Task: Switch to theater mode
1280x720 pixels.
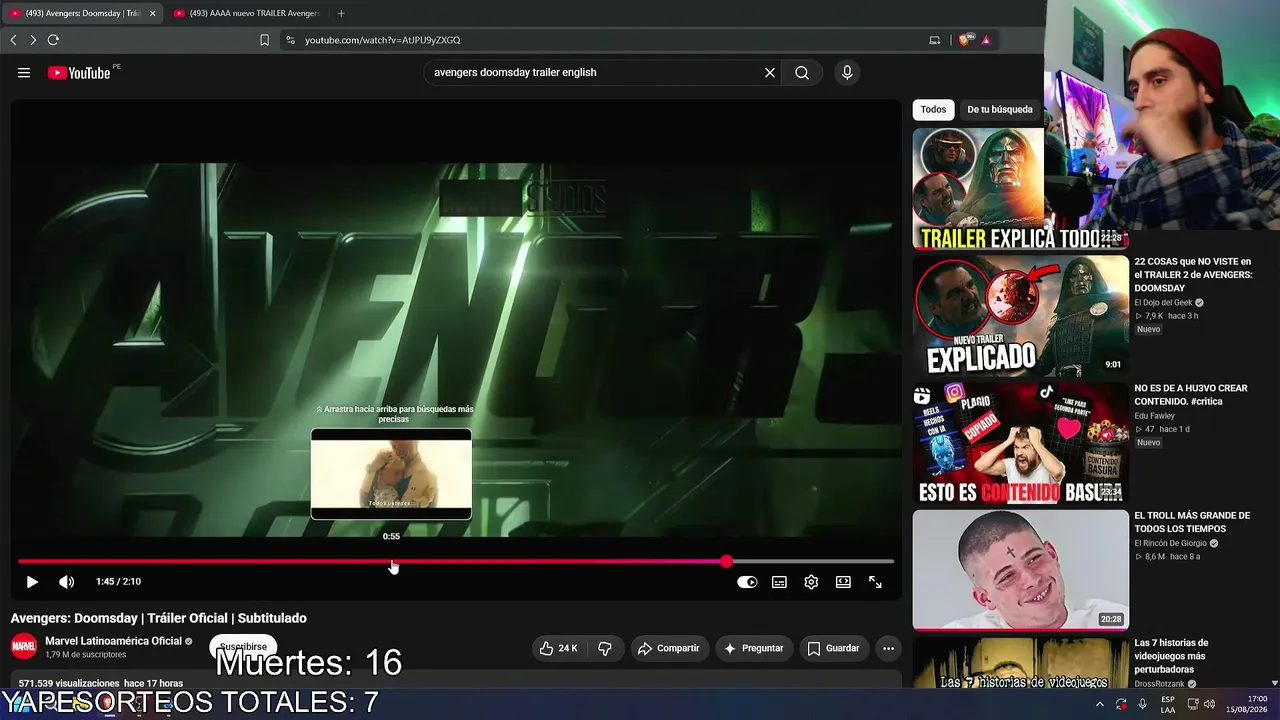Action: pyautogui.click(x=843, y=582)
